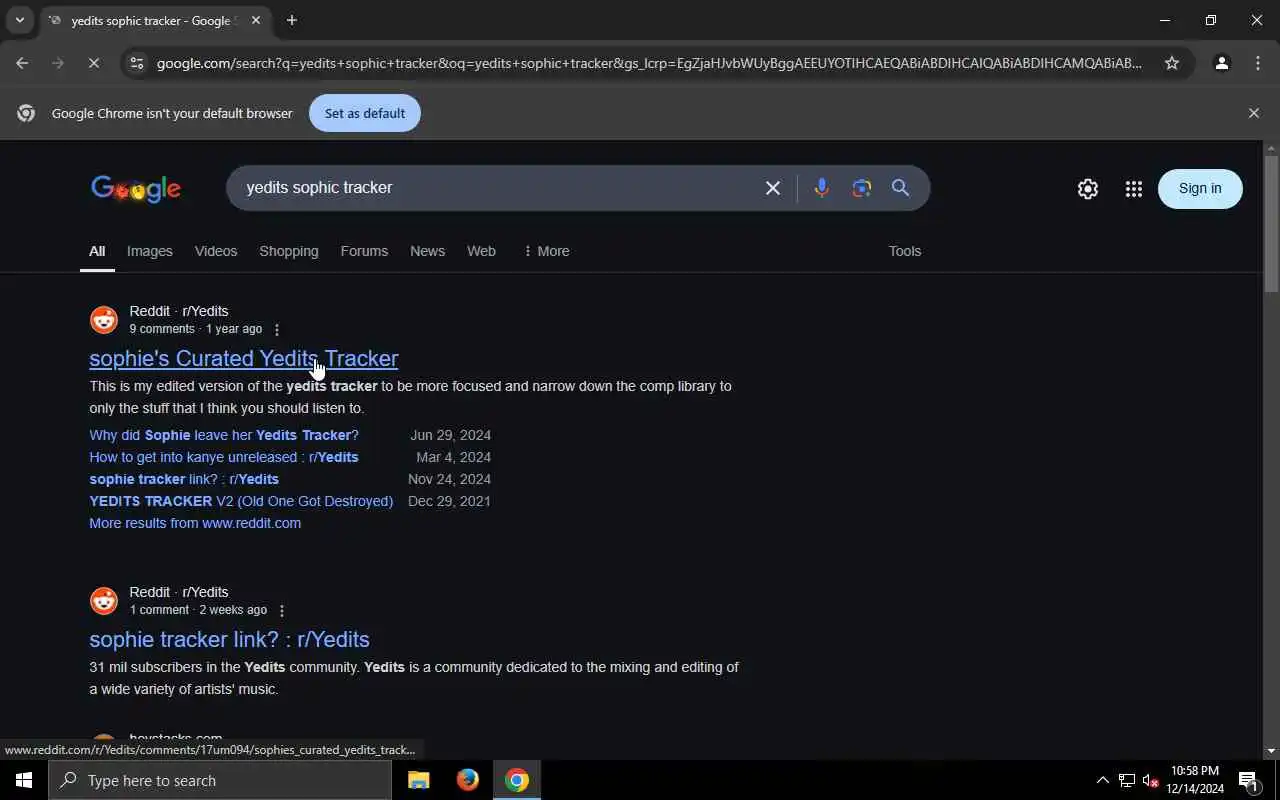The width and height of the screenshot is (1280, 800).
Task: Open more options for second Reddit result
Action: (281, 611)
